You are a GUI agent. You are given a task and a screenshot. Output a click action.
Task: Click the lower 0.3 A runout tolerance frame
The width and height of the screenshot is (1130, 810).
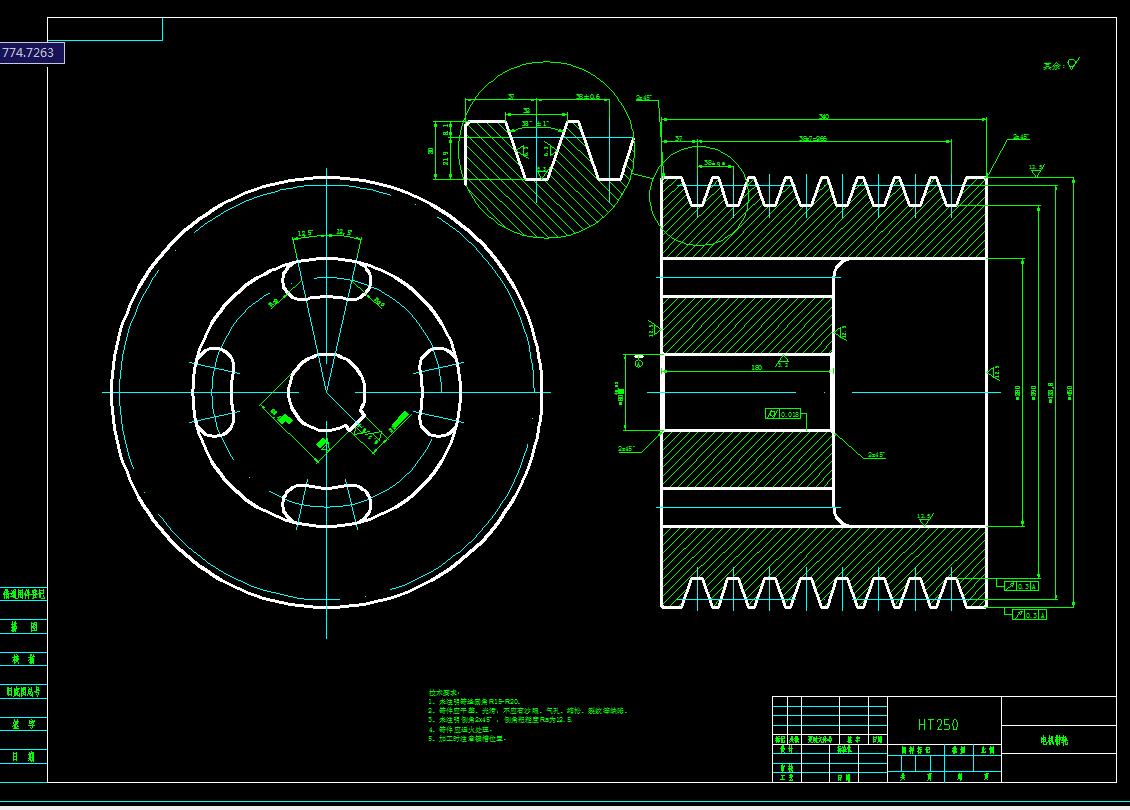pos(1029,615)
